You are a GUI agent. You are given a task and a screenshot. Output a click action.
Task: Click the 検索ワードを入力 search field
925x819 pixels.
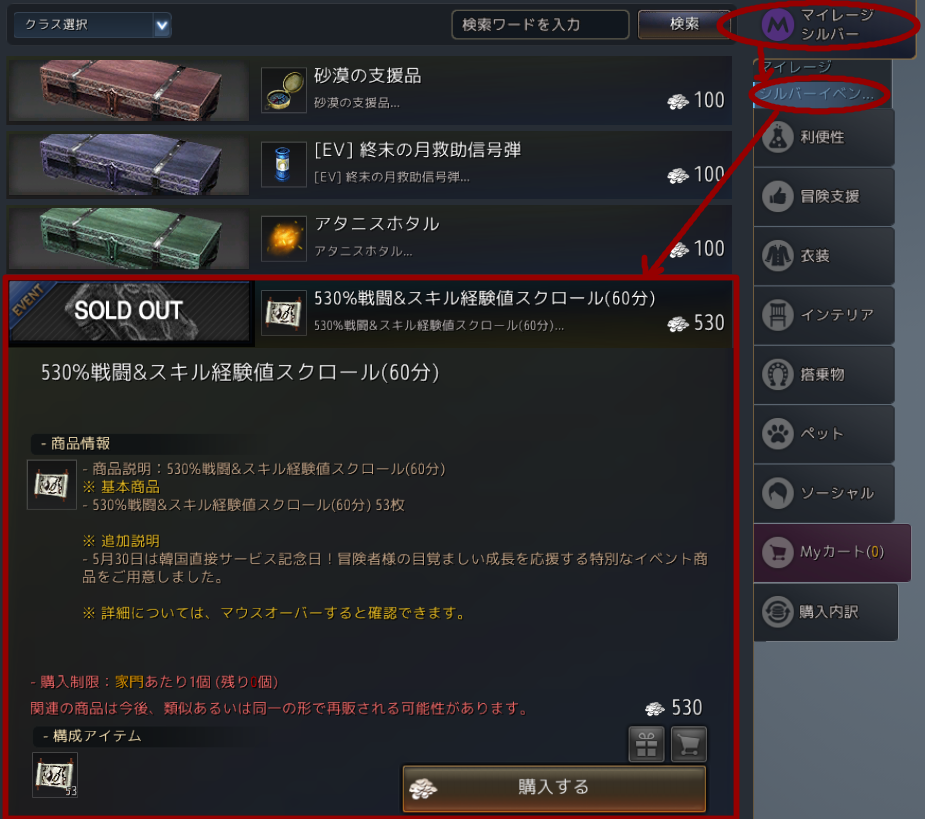540,25
